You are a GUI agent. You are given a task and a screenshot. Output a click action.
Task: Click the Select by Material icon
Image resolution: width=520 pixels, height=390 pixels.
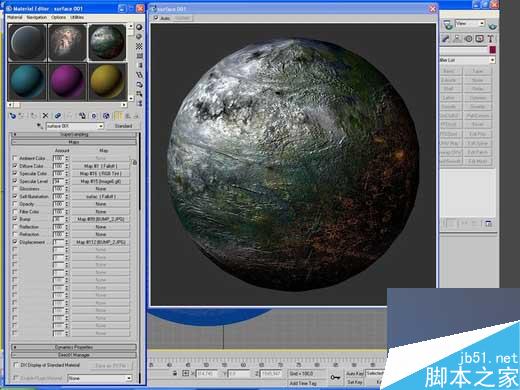point(139,94)
